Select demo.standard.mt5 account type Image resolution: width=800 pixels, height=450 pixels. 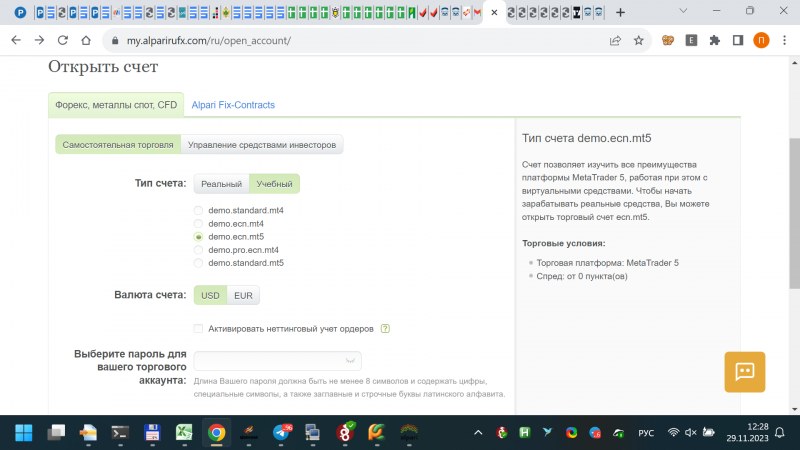pyautogui.click(x=198, y=263)
